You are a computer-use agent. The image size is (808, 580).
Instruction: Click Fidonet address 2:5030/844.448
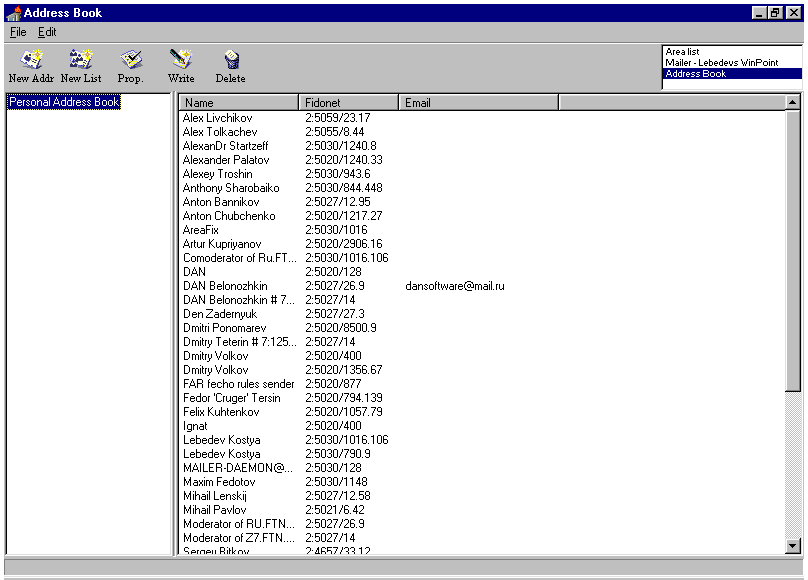point(343,188)
